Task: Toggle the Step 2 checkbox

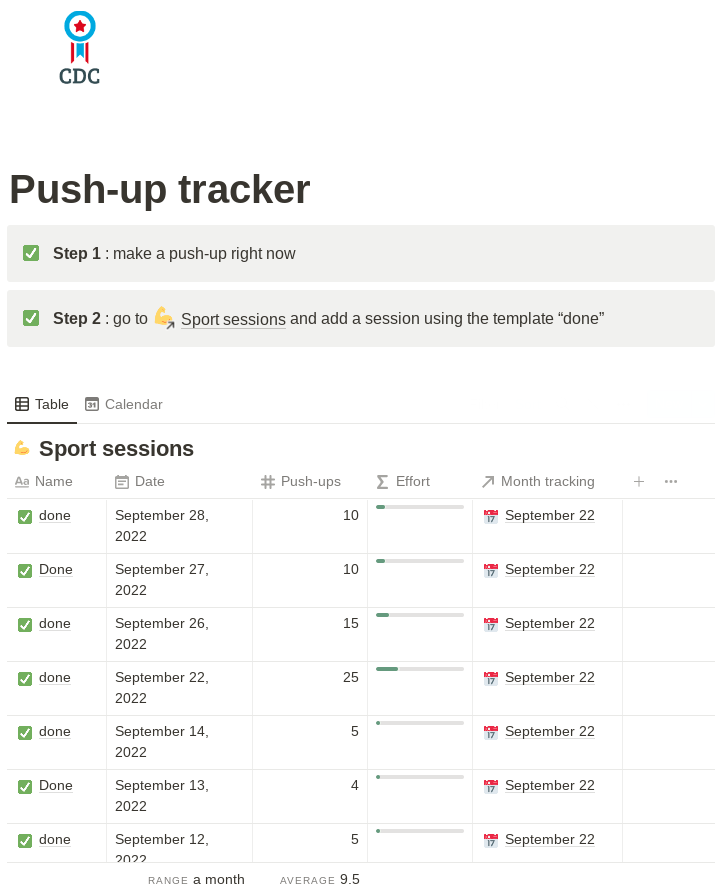Action: (x=31, y=318)
